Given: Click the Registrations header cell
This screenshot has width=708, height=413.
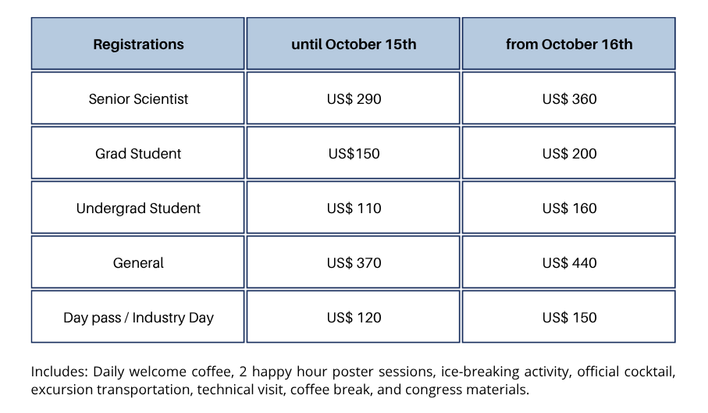Looking at the screenshot, I should click(138, 45).
